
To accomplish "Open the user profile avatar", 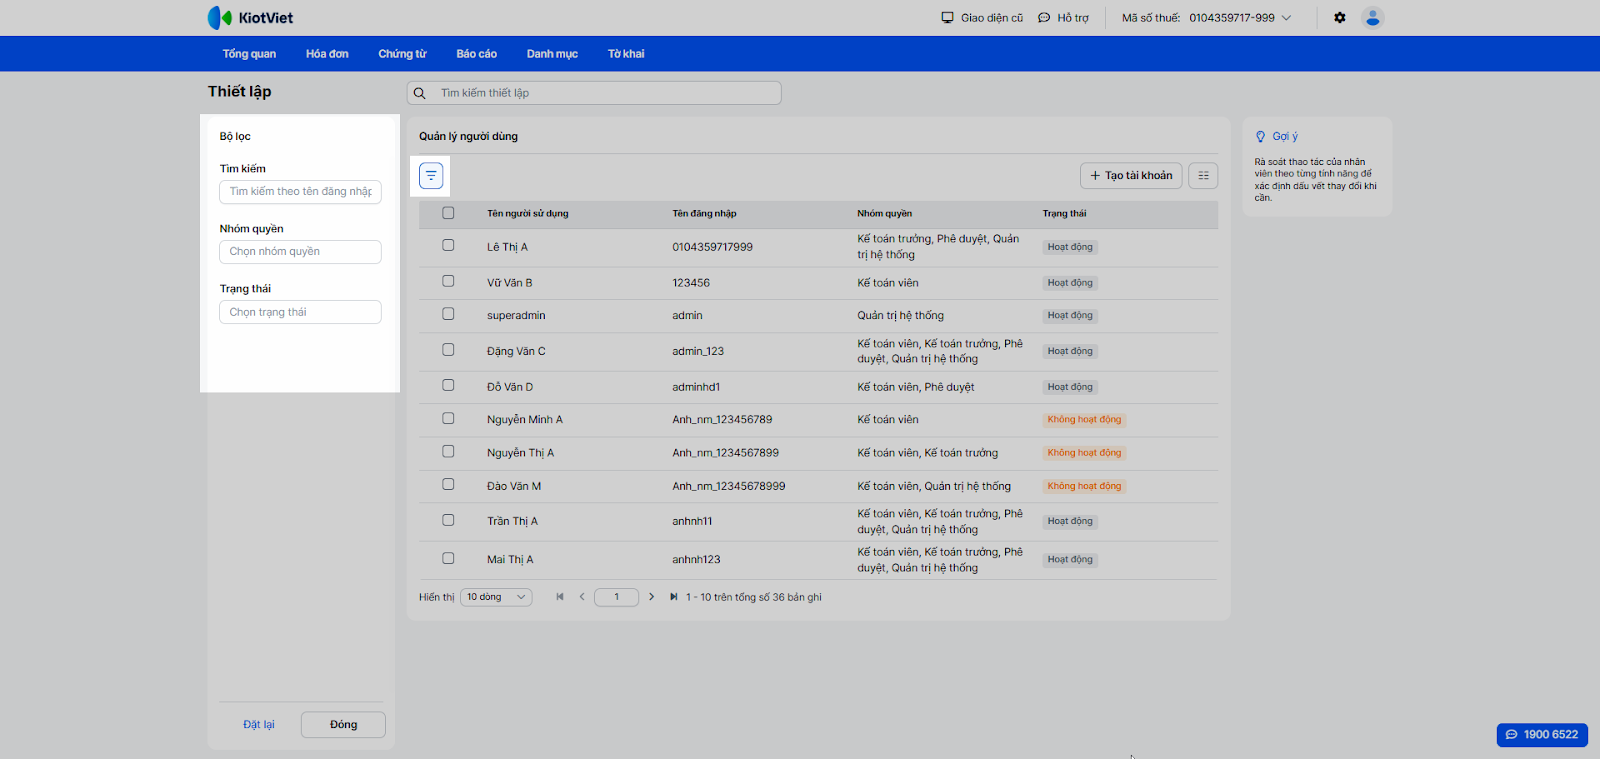I will coord(1372,18).
